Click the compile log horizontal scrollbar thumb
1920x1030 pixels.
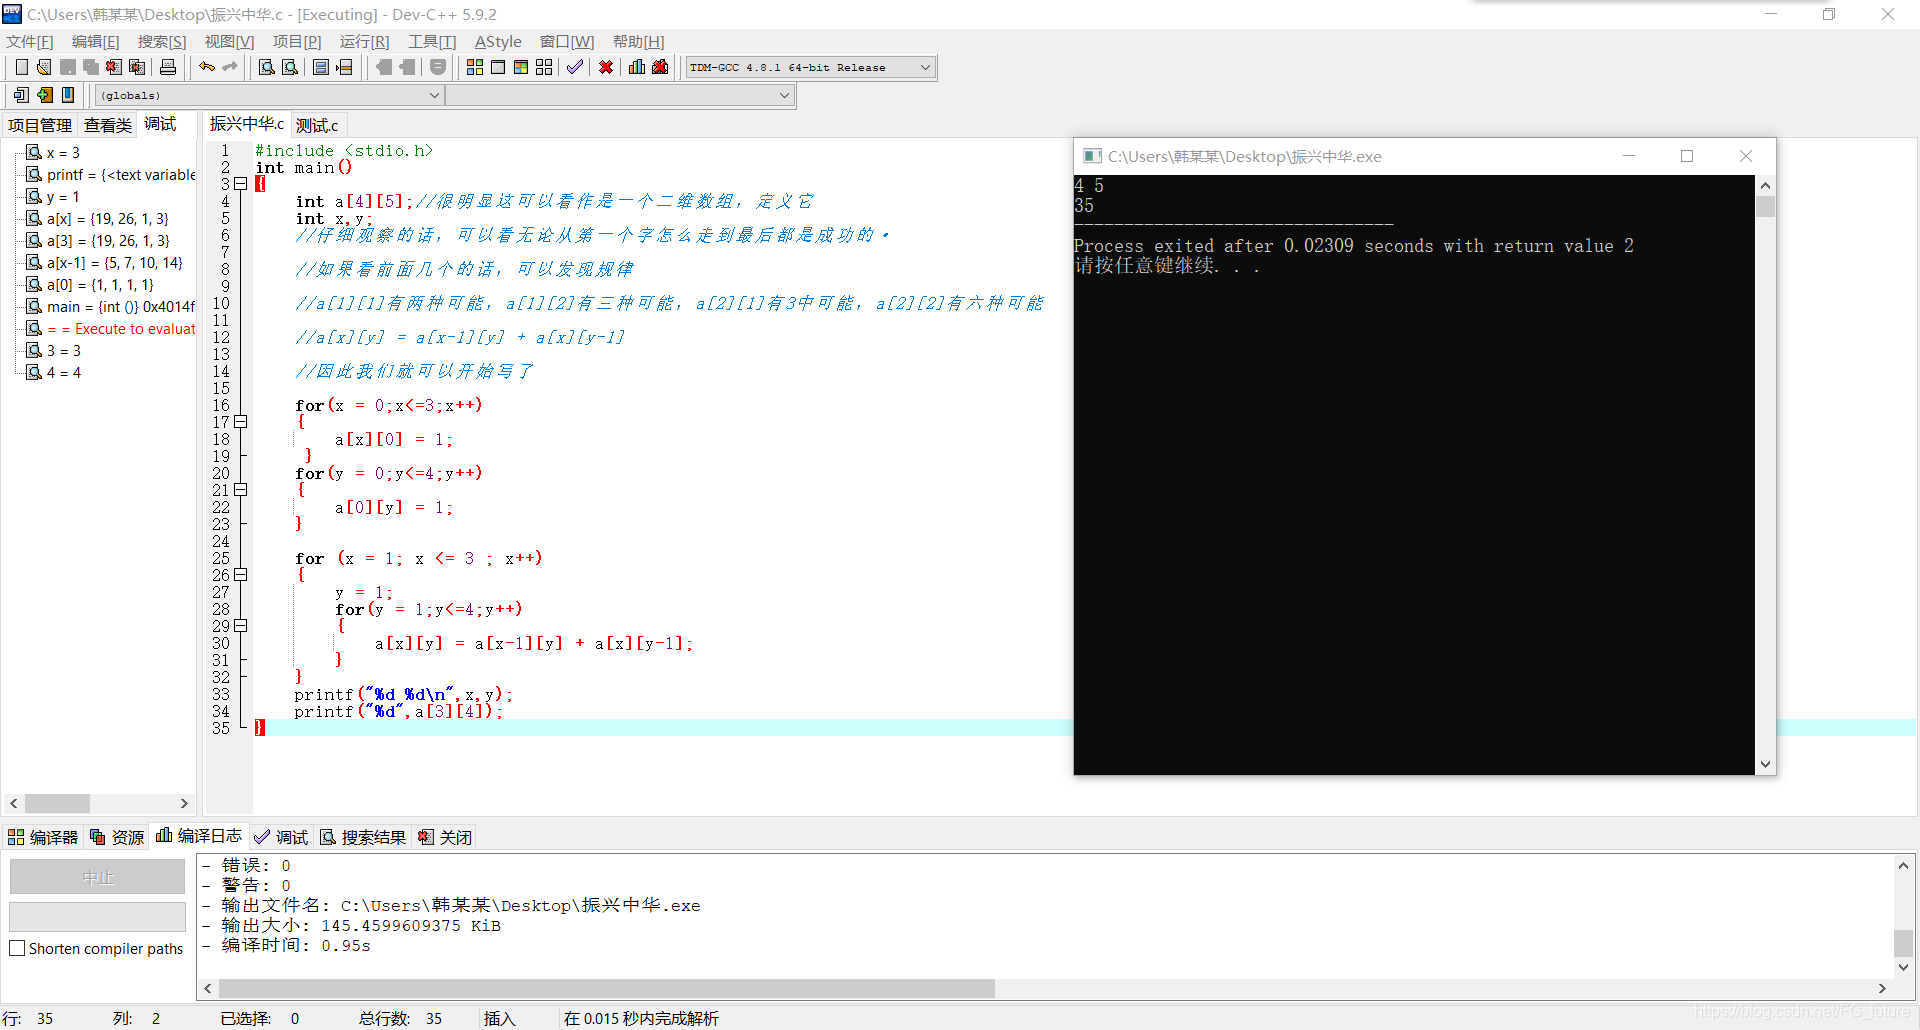pos(606,988)
